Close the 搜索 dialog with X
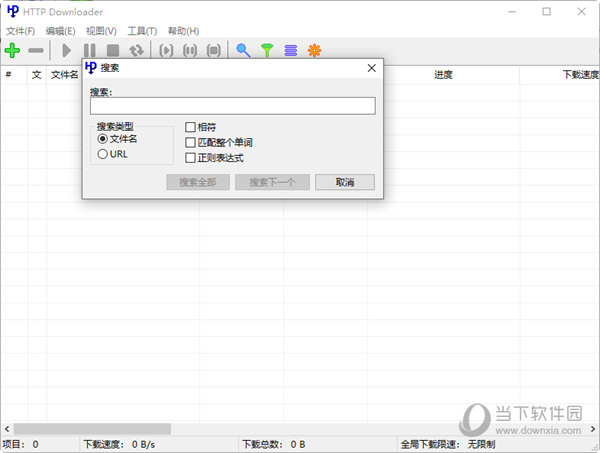The width and height of the screenshot is (600, 453). click(x=372, y=68)
